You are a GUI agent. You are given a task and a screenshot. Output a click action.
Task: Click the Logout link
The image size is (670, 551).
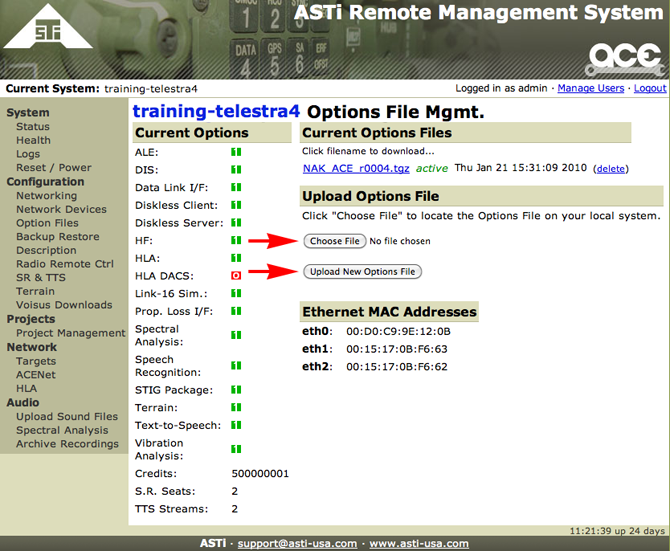(x=650, y=88)
